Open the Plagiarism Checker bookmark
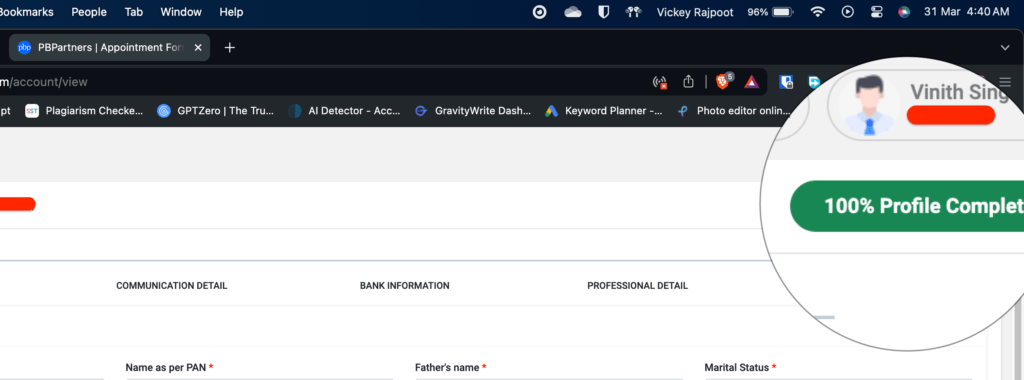The image size is (1024, 380). coord(84,111)
